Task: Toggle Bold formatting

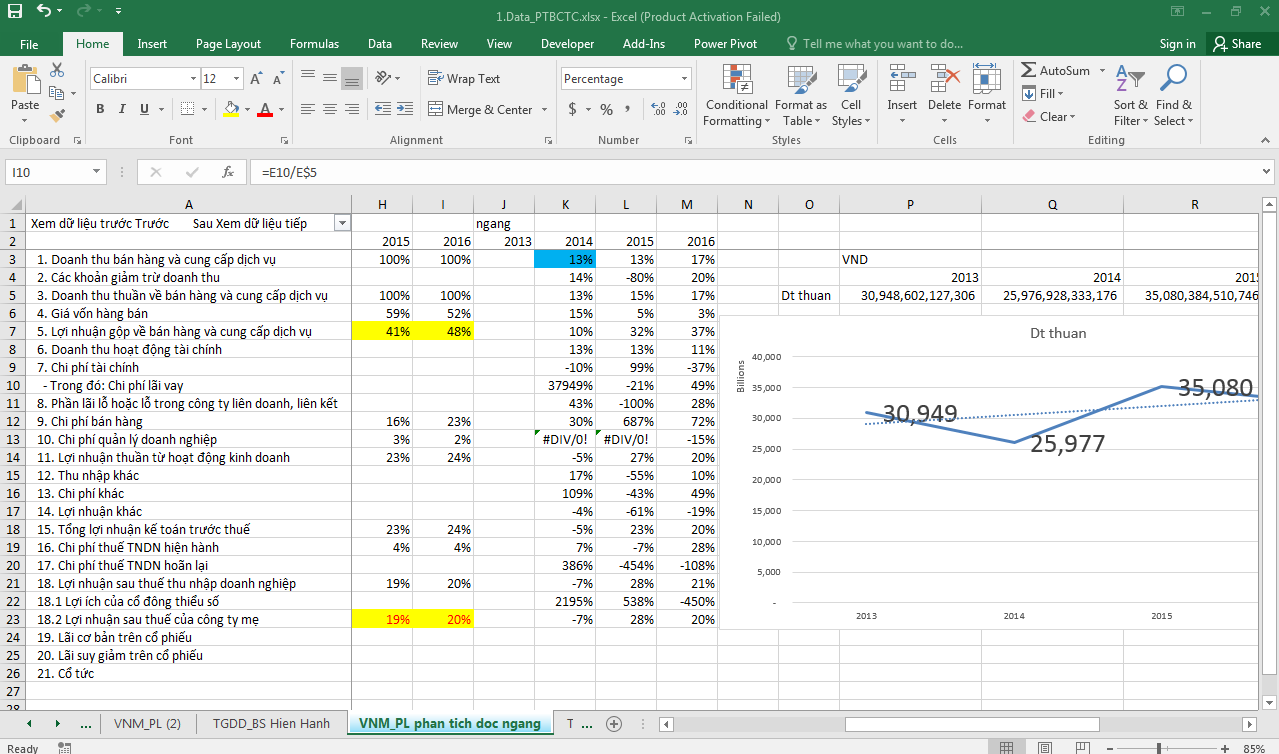Action: (100, 109)
